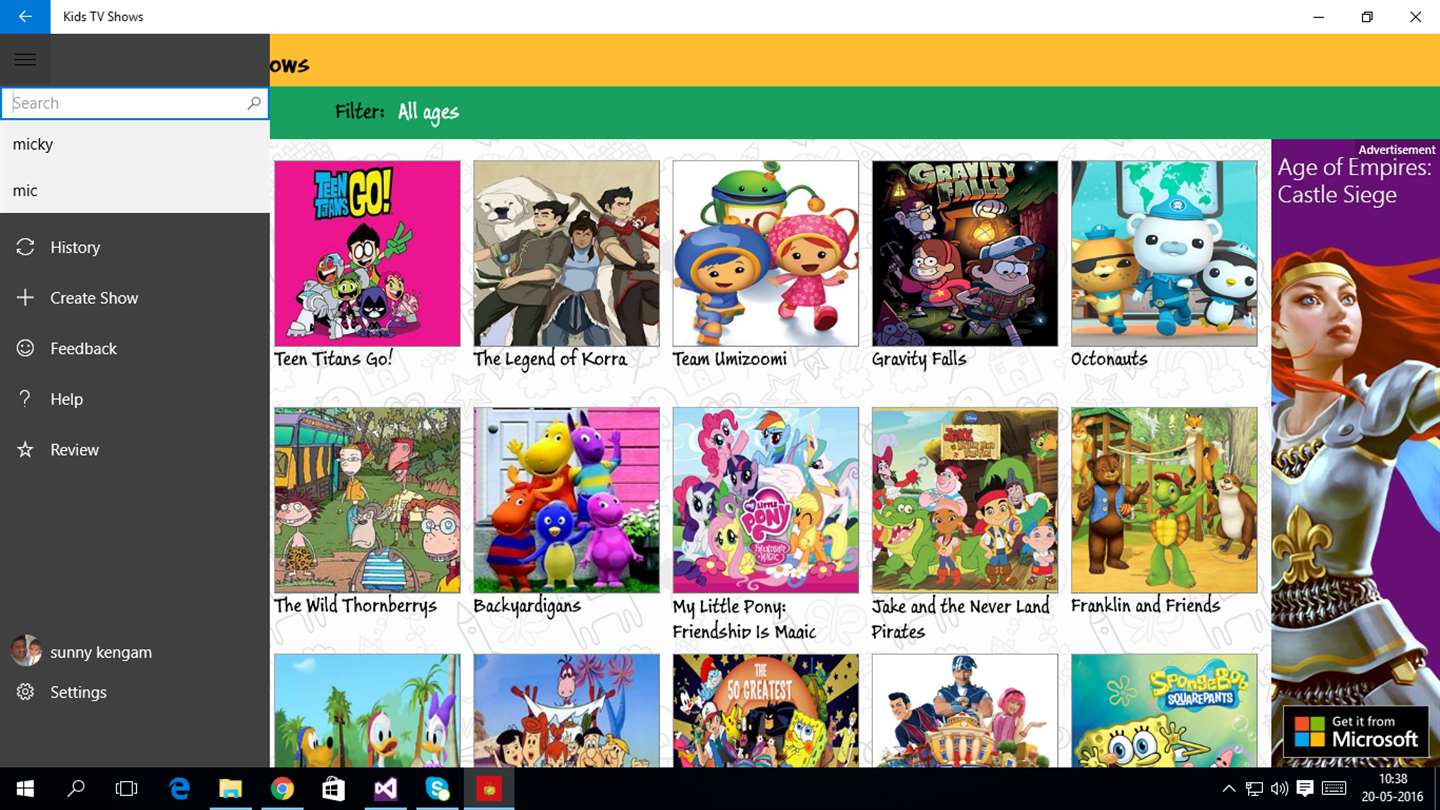
Task: Click the Kids TV Shows taskbar icon
Action: point(488,789)
